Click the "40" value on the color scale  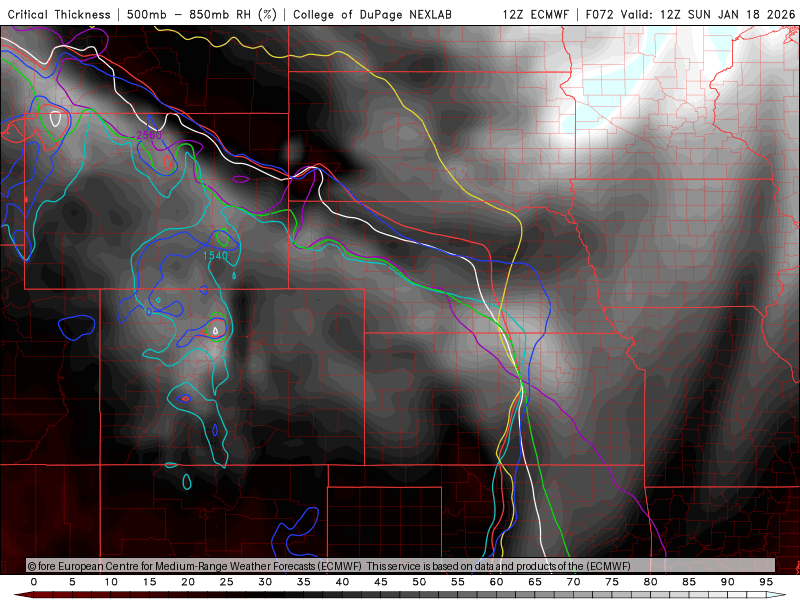[x=342, y=582]
